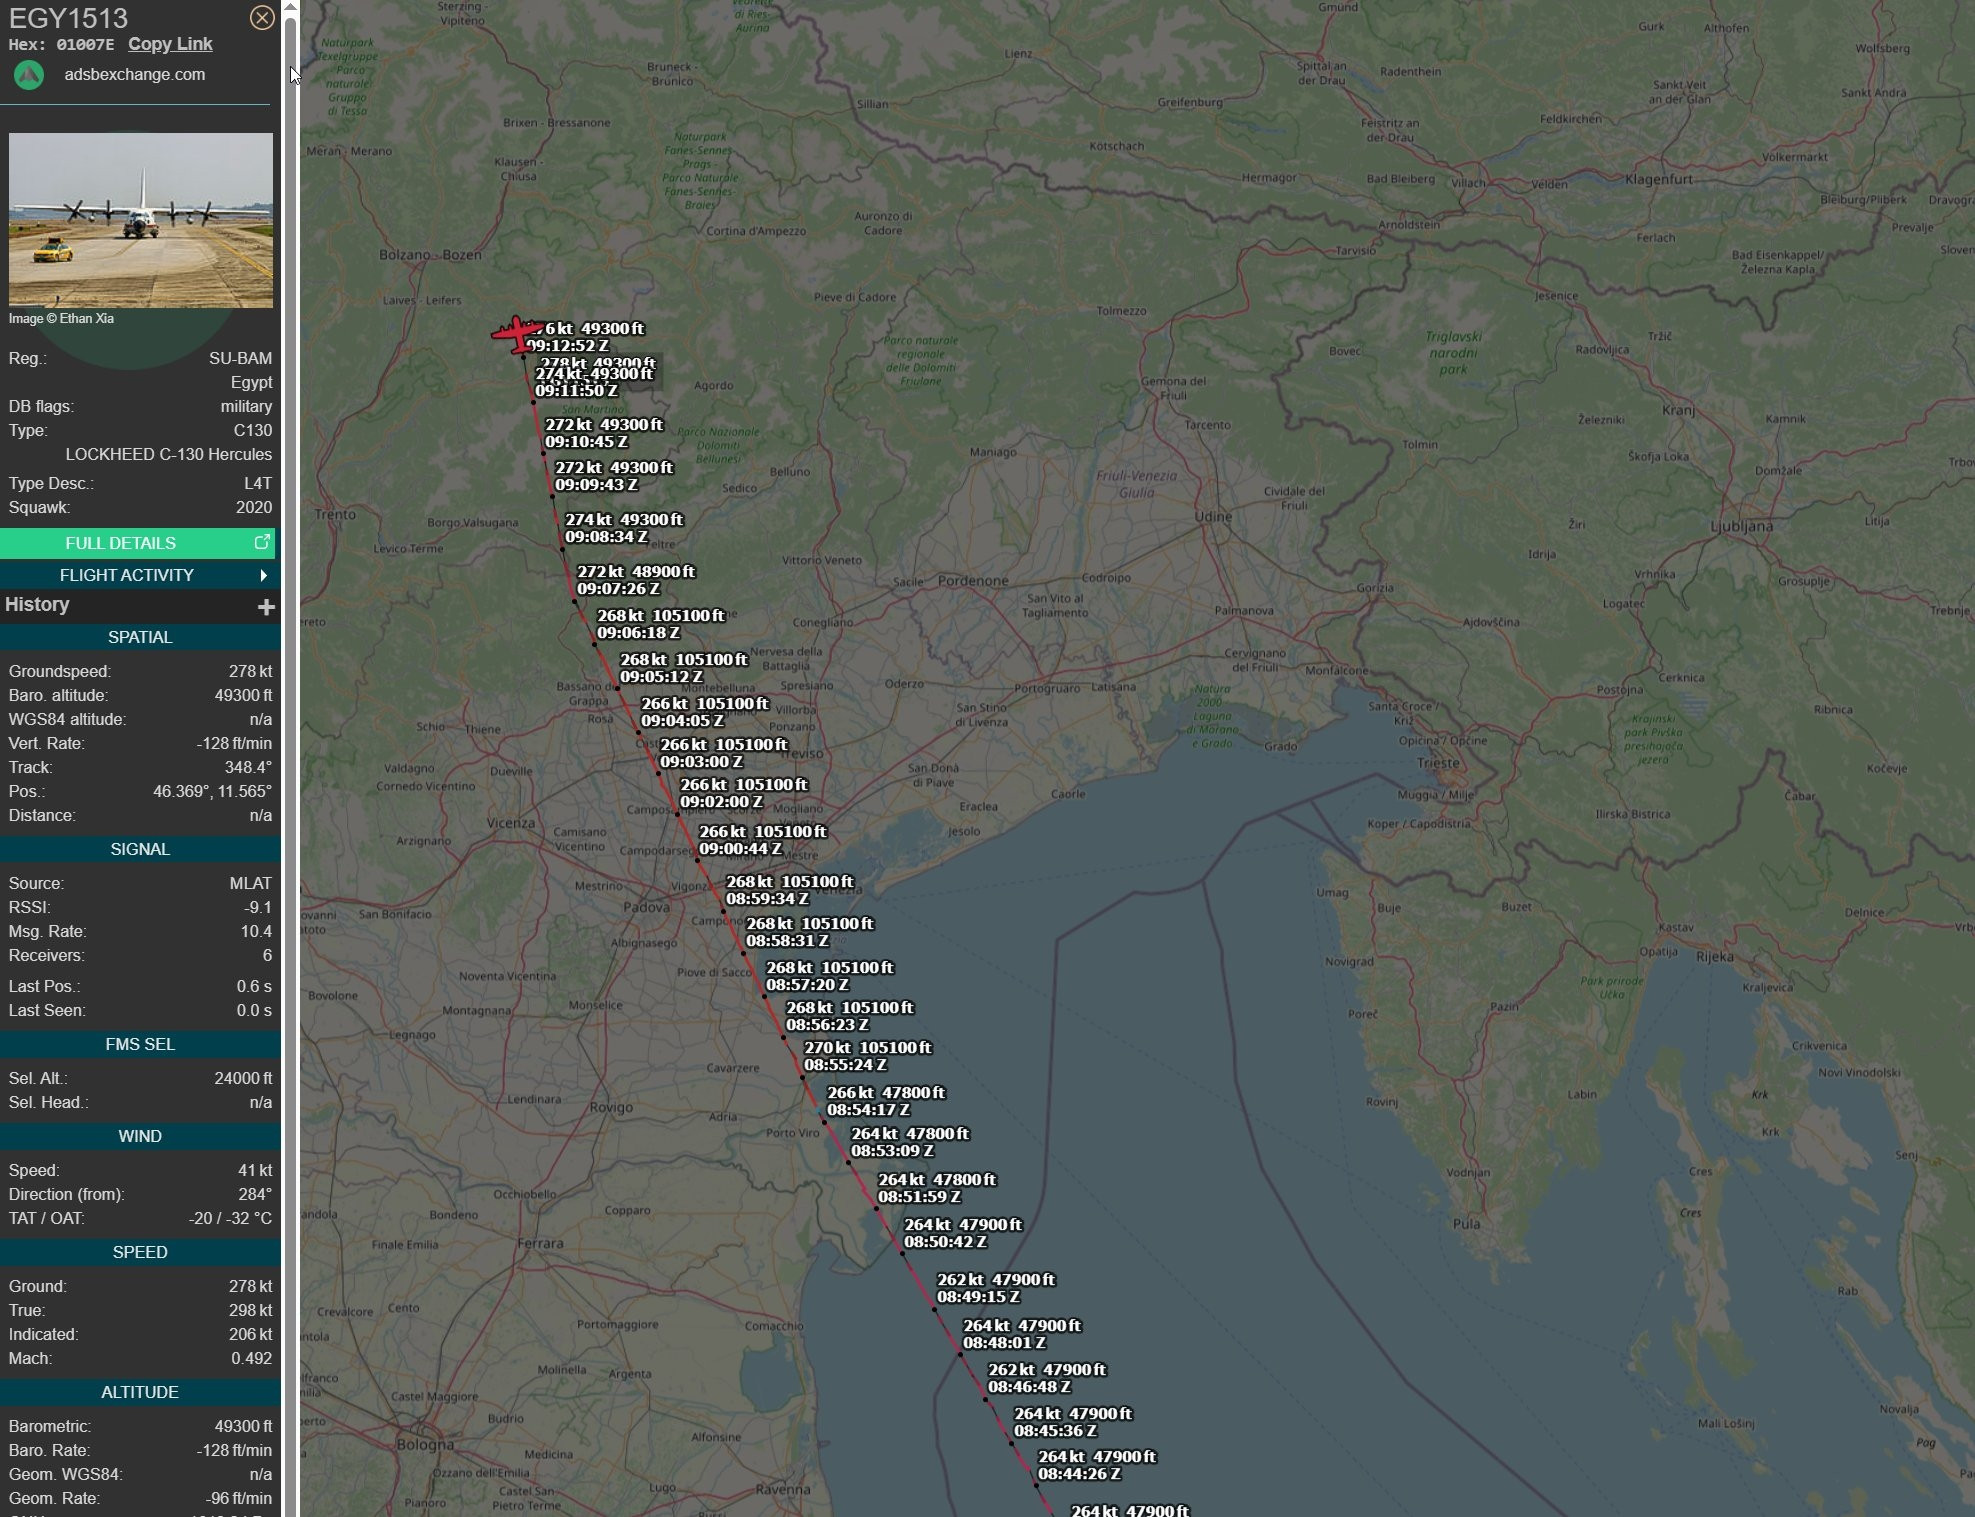Click the Mach value 0.492
This screenshot has width=1975, height=1517.
(x=251, y=1358)
